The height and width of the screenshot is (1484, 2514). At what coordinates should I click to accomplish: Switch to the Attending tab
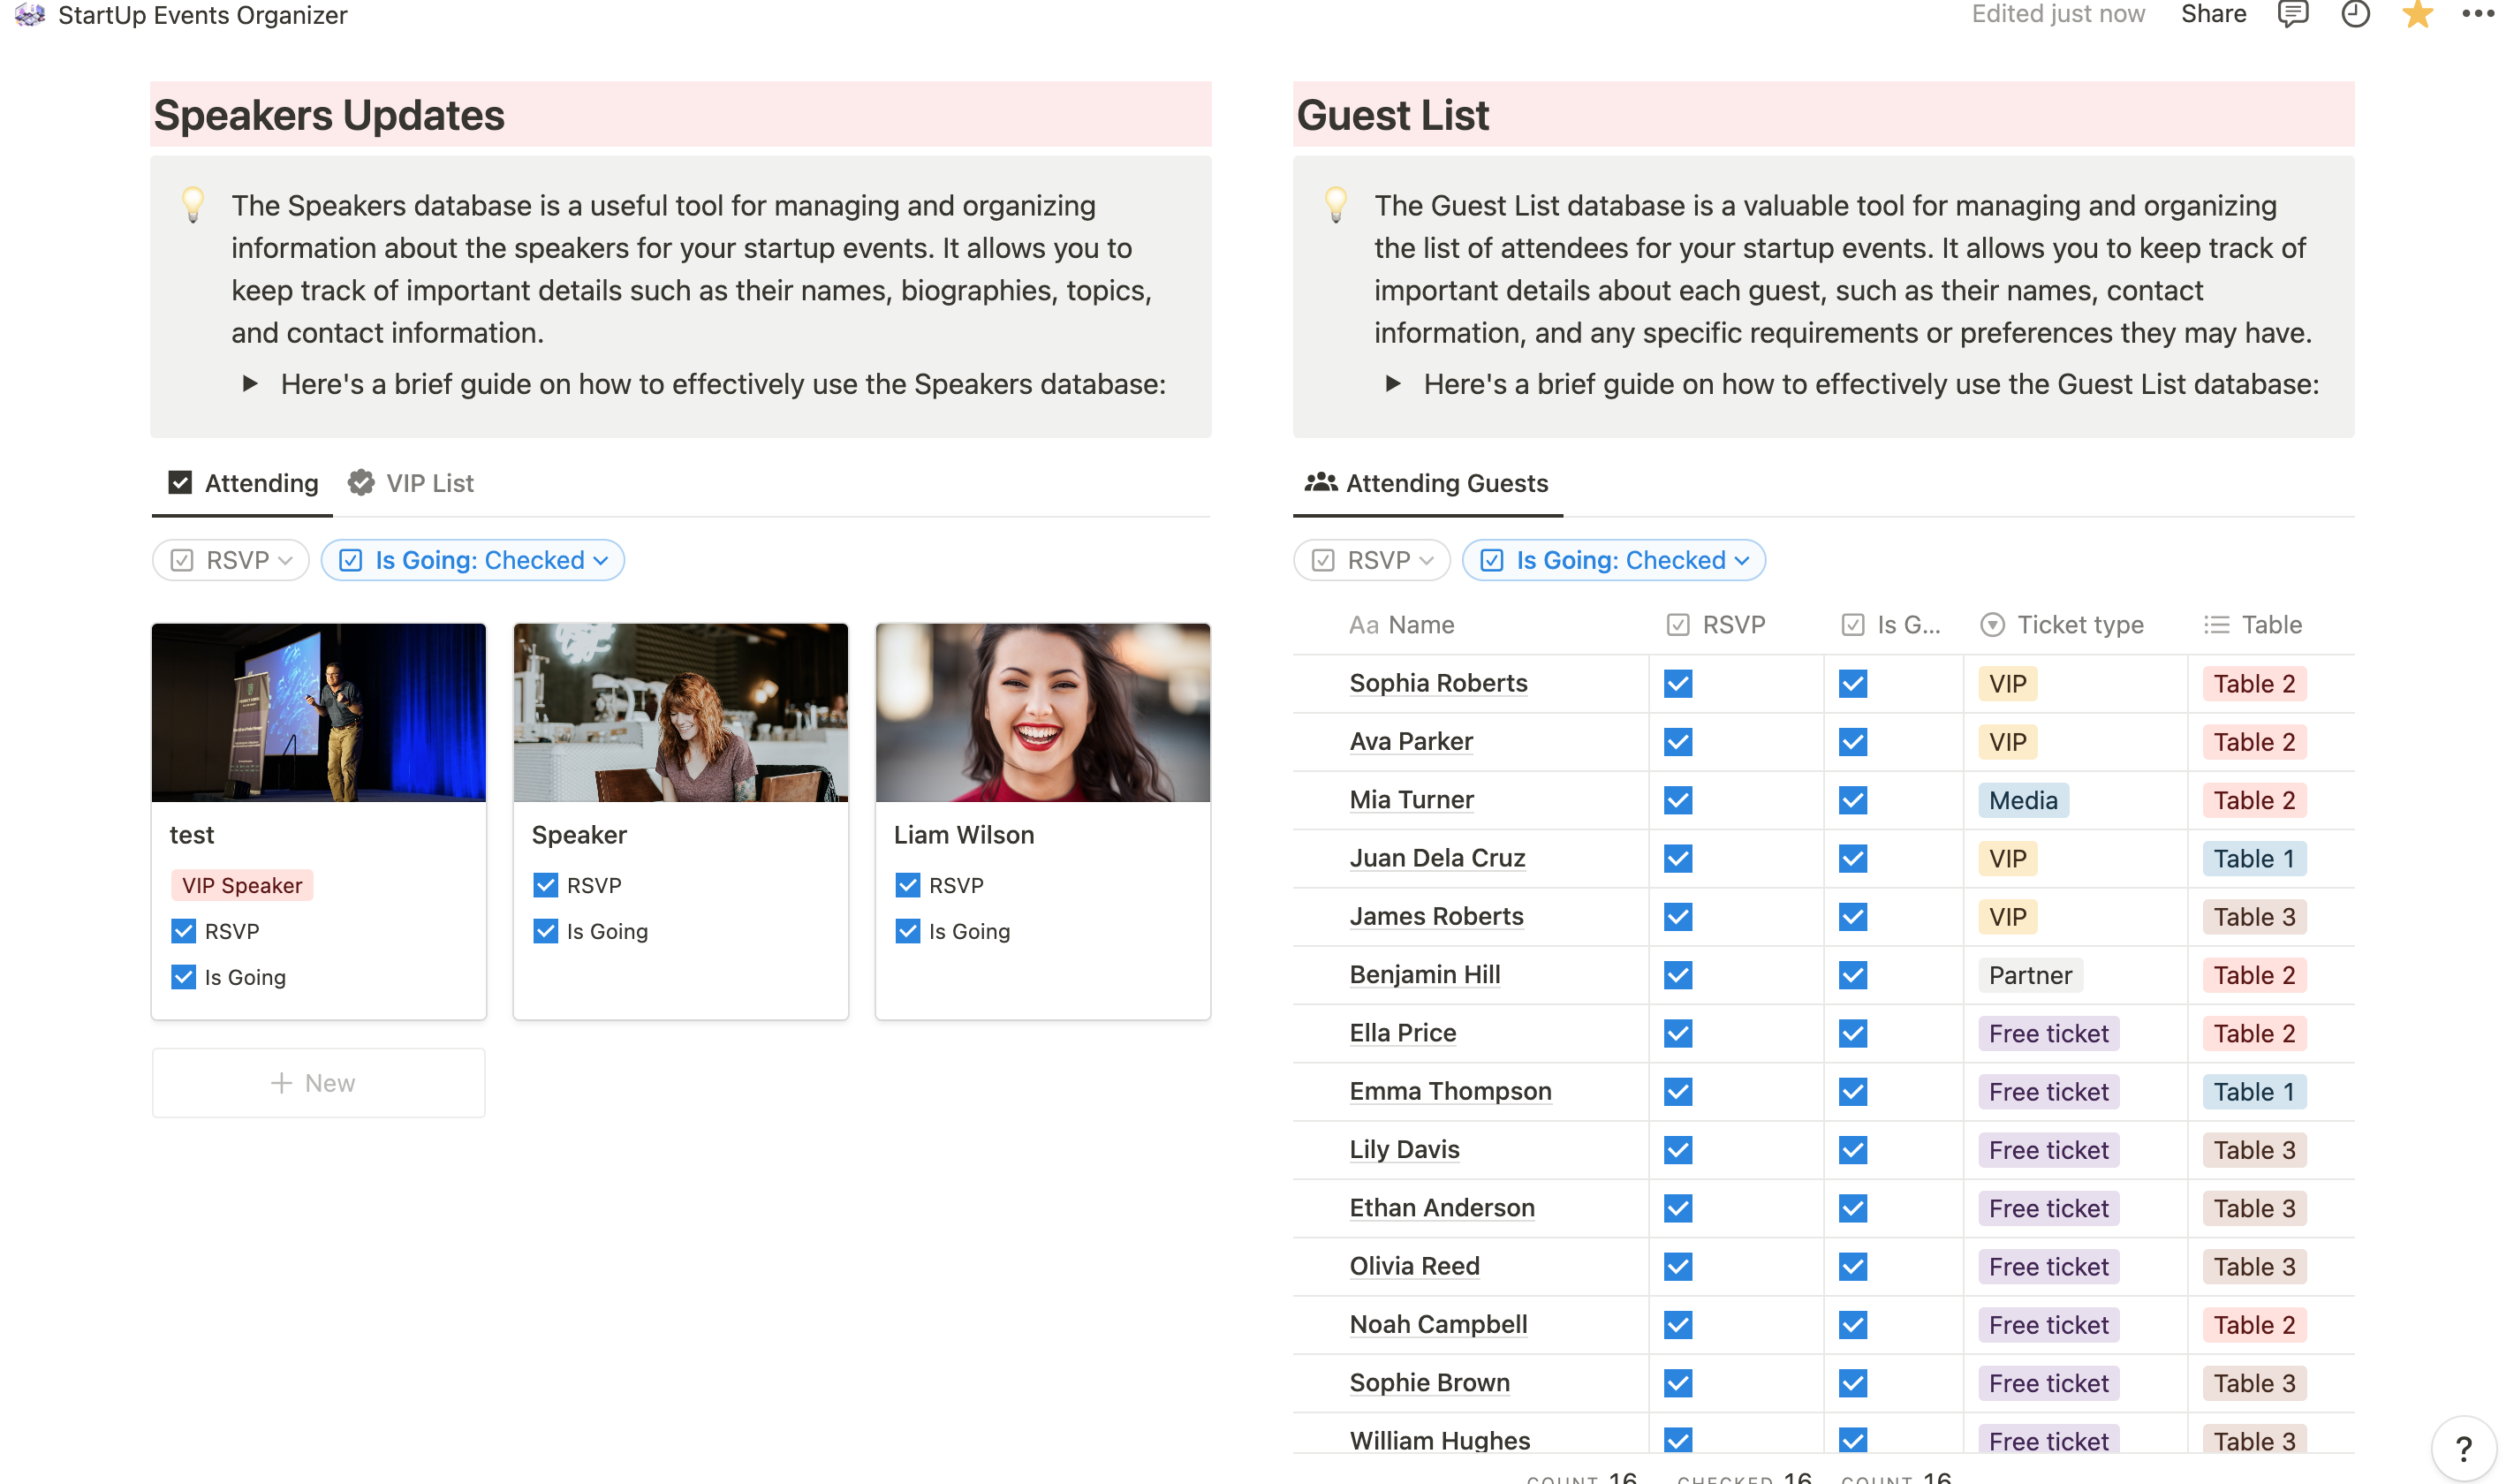tap(243, 483)
